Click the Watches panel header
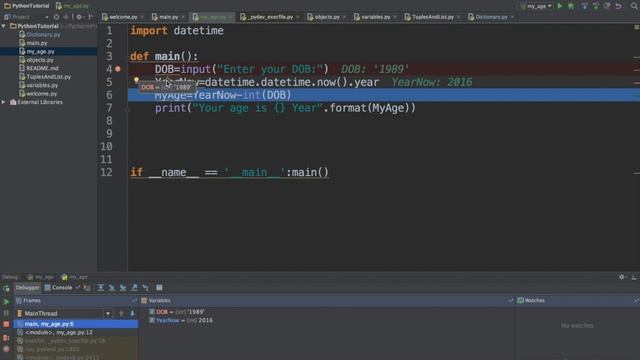 (577, 300)
